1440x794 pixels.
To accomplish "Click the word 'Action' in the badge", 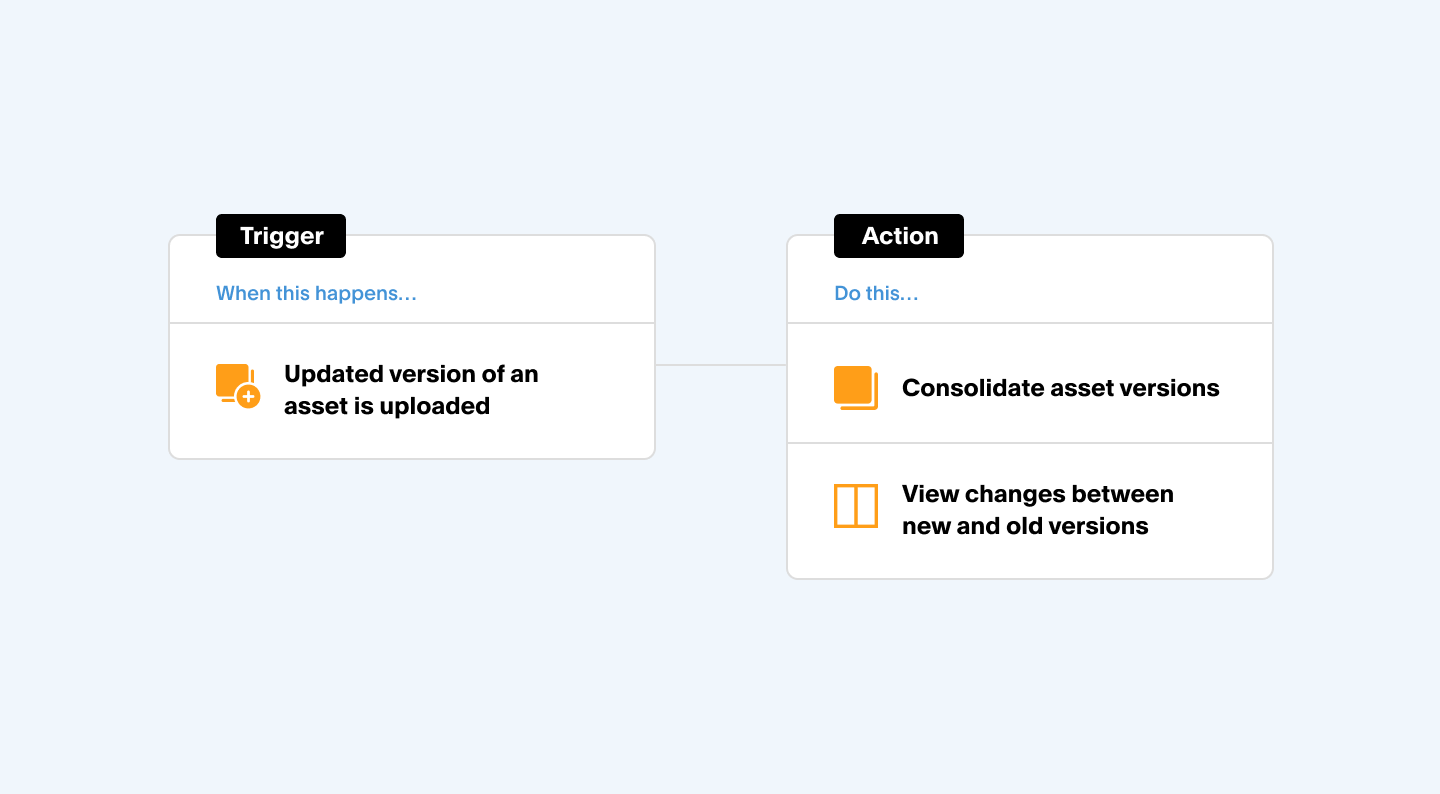I will click(900, 236).
